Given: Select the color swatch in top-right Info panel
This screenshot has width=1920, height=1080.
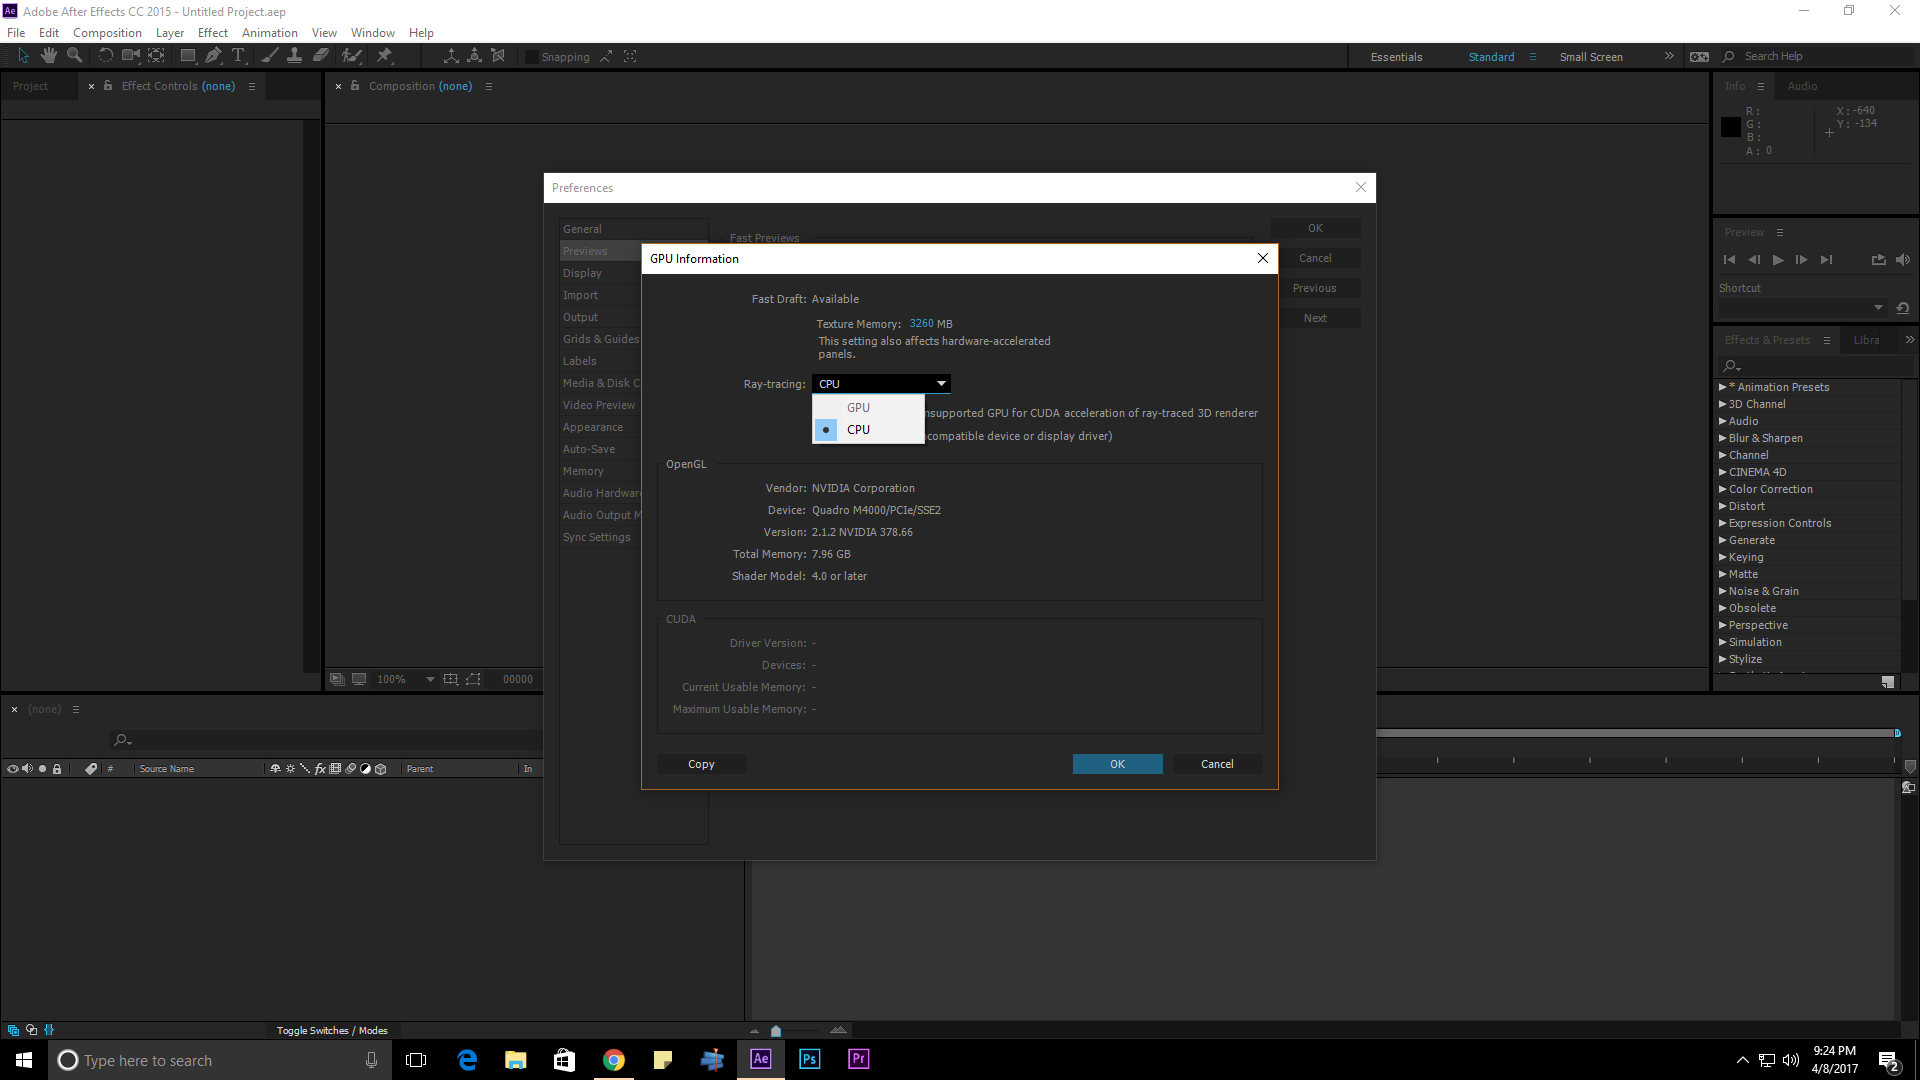Looking at the screenshot, I should (1731, 127).
